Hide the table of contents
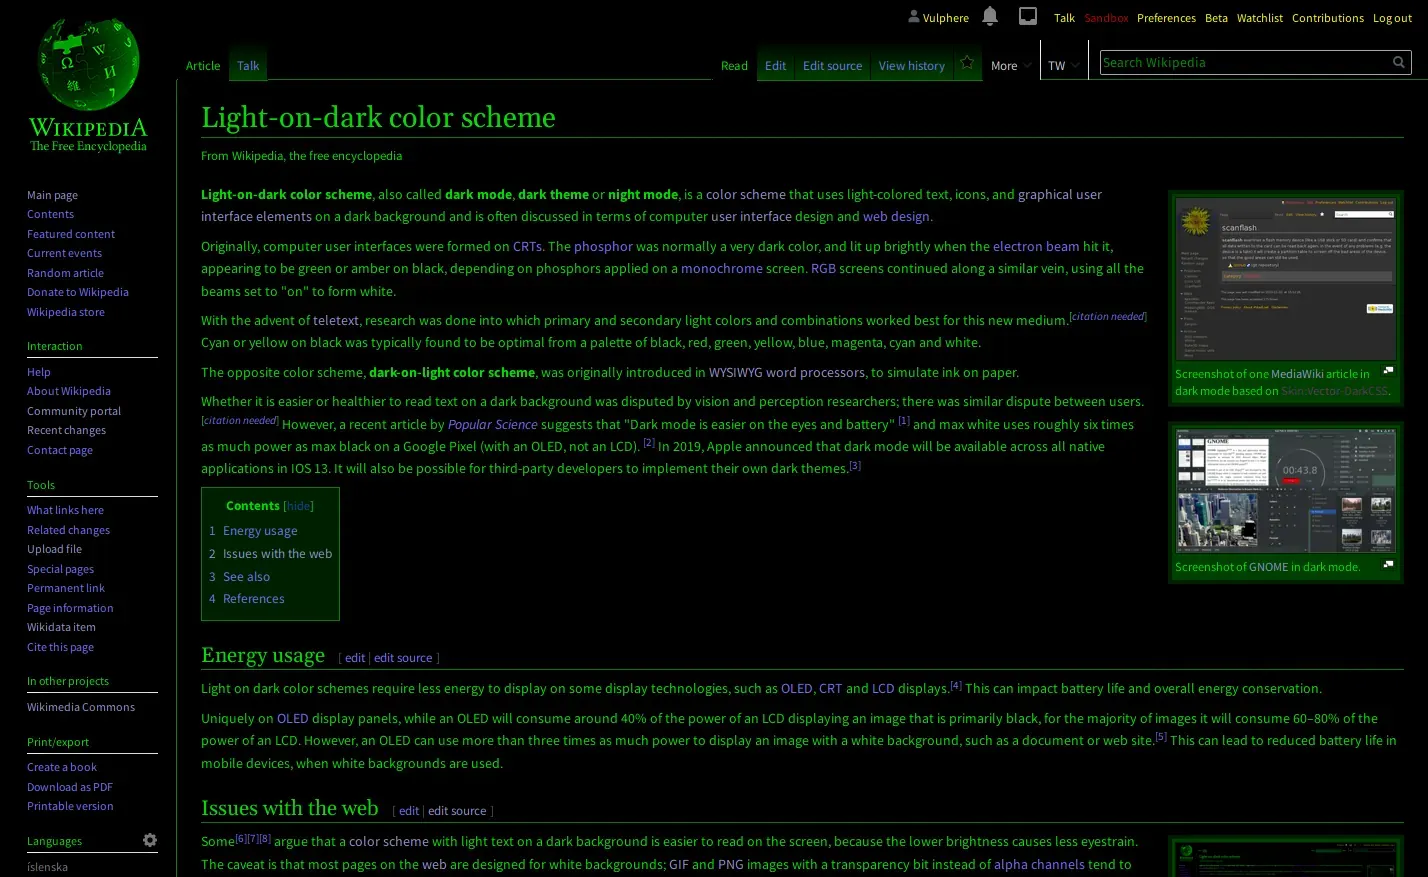Screen dimensions: 1428x877 (298, 506)
